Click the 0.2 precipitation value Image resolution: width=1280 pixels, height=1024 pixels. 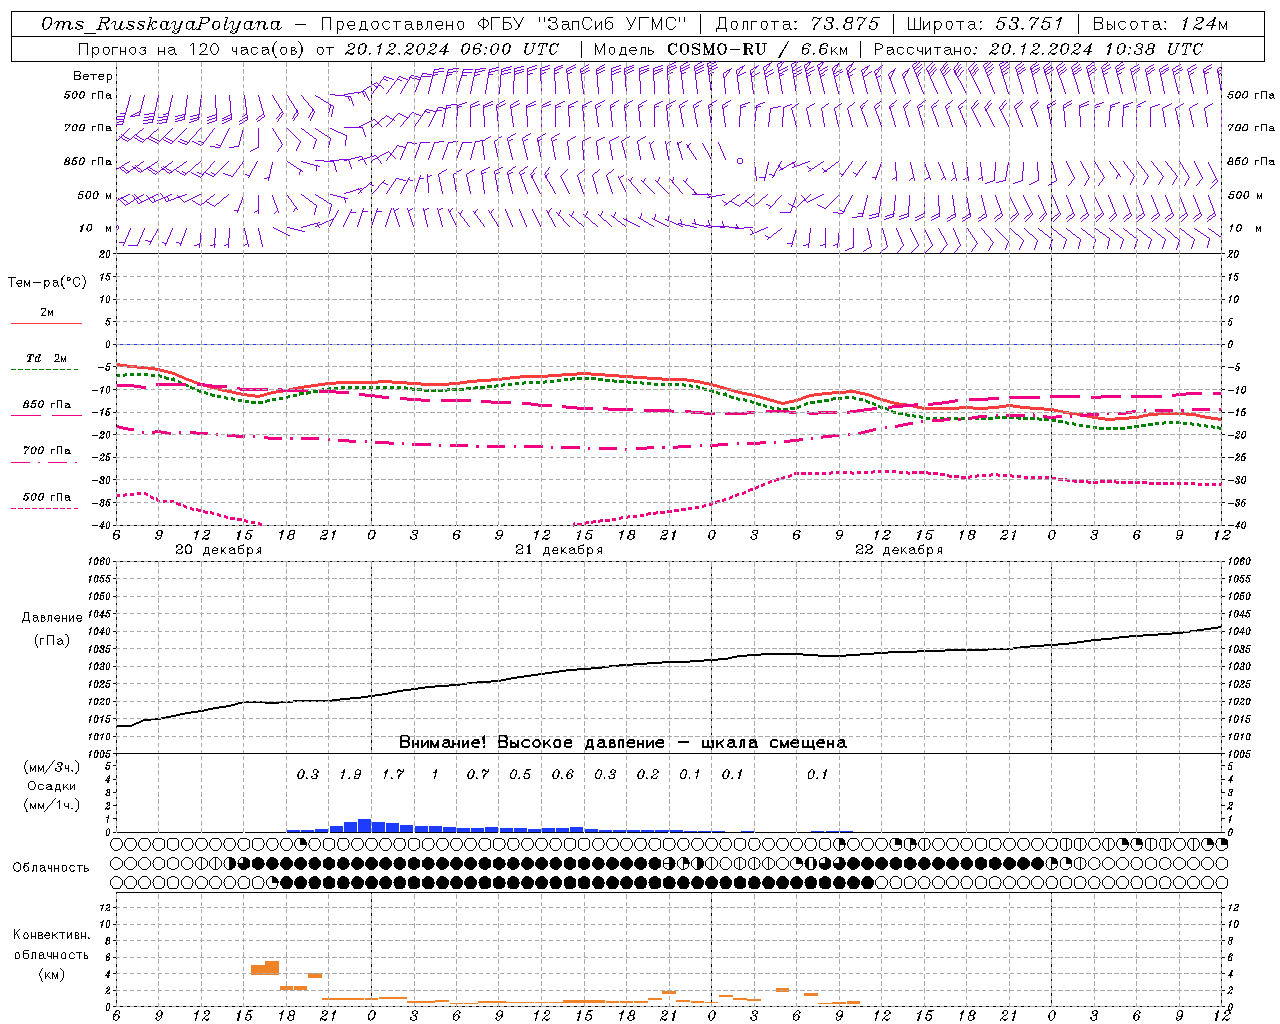point(648,774)
